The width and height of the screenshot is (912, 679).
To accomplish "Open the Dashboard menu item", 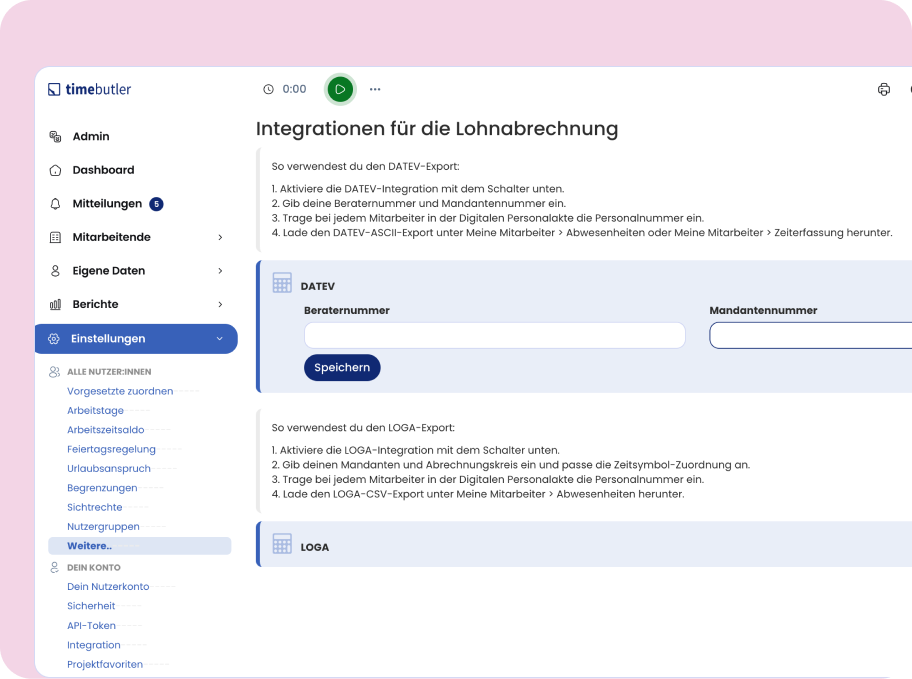I will (104, 170).
